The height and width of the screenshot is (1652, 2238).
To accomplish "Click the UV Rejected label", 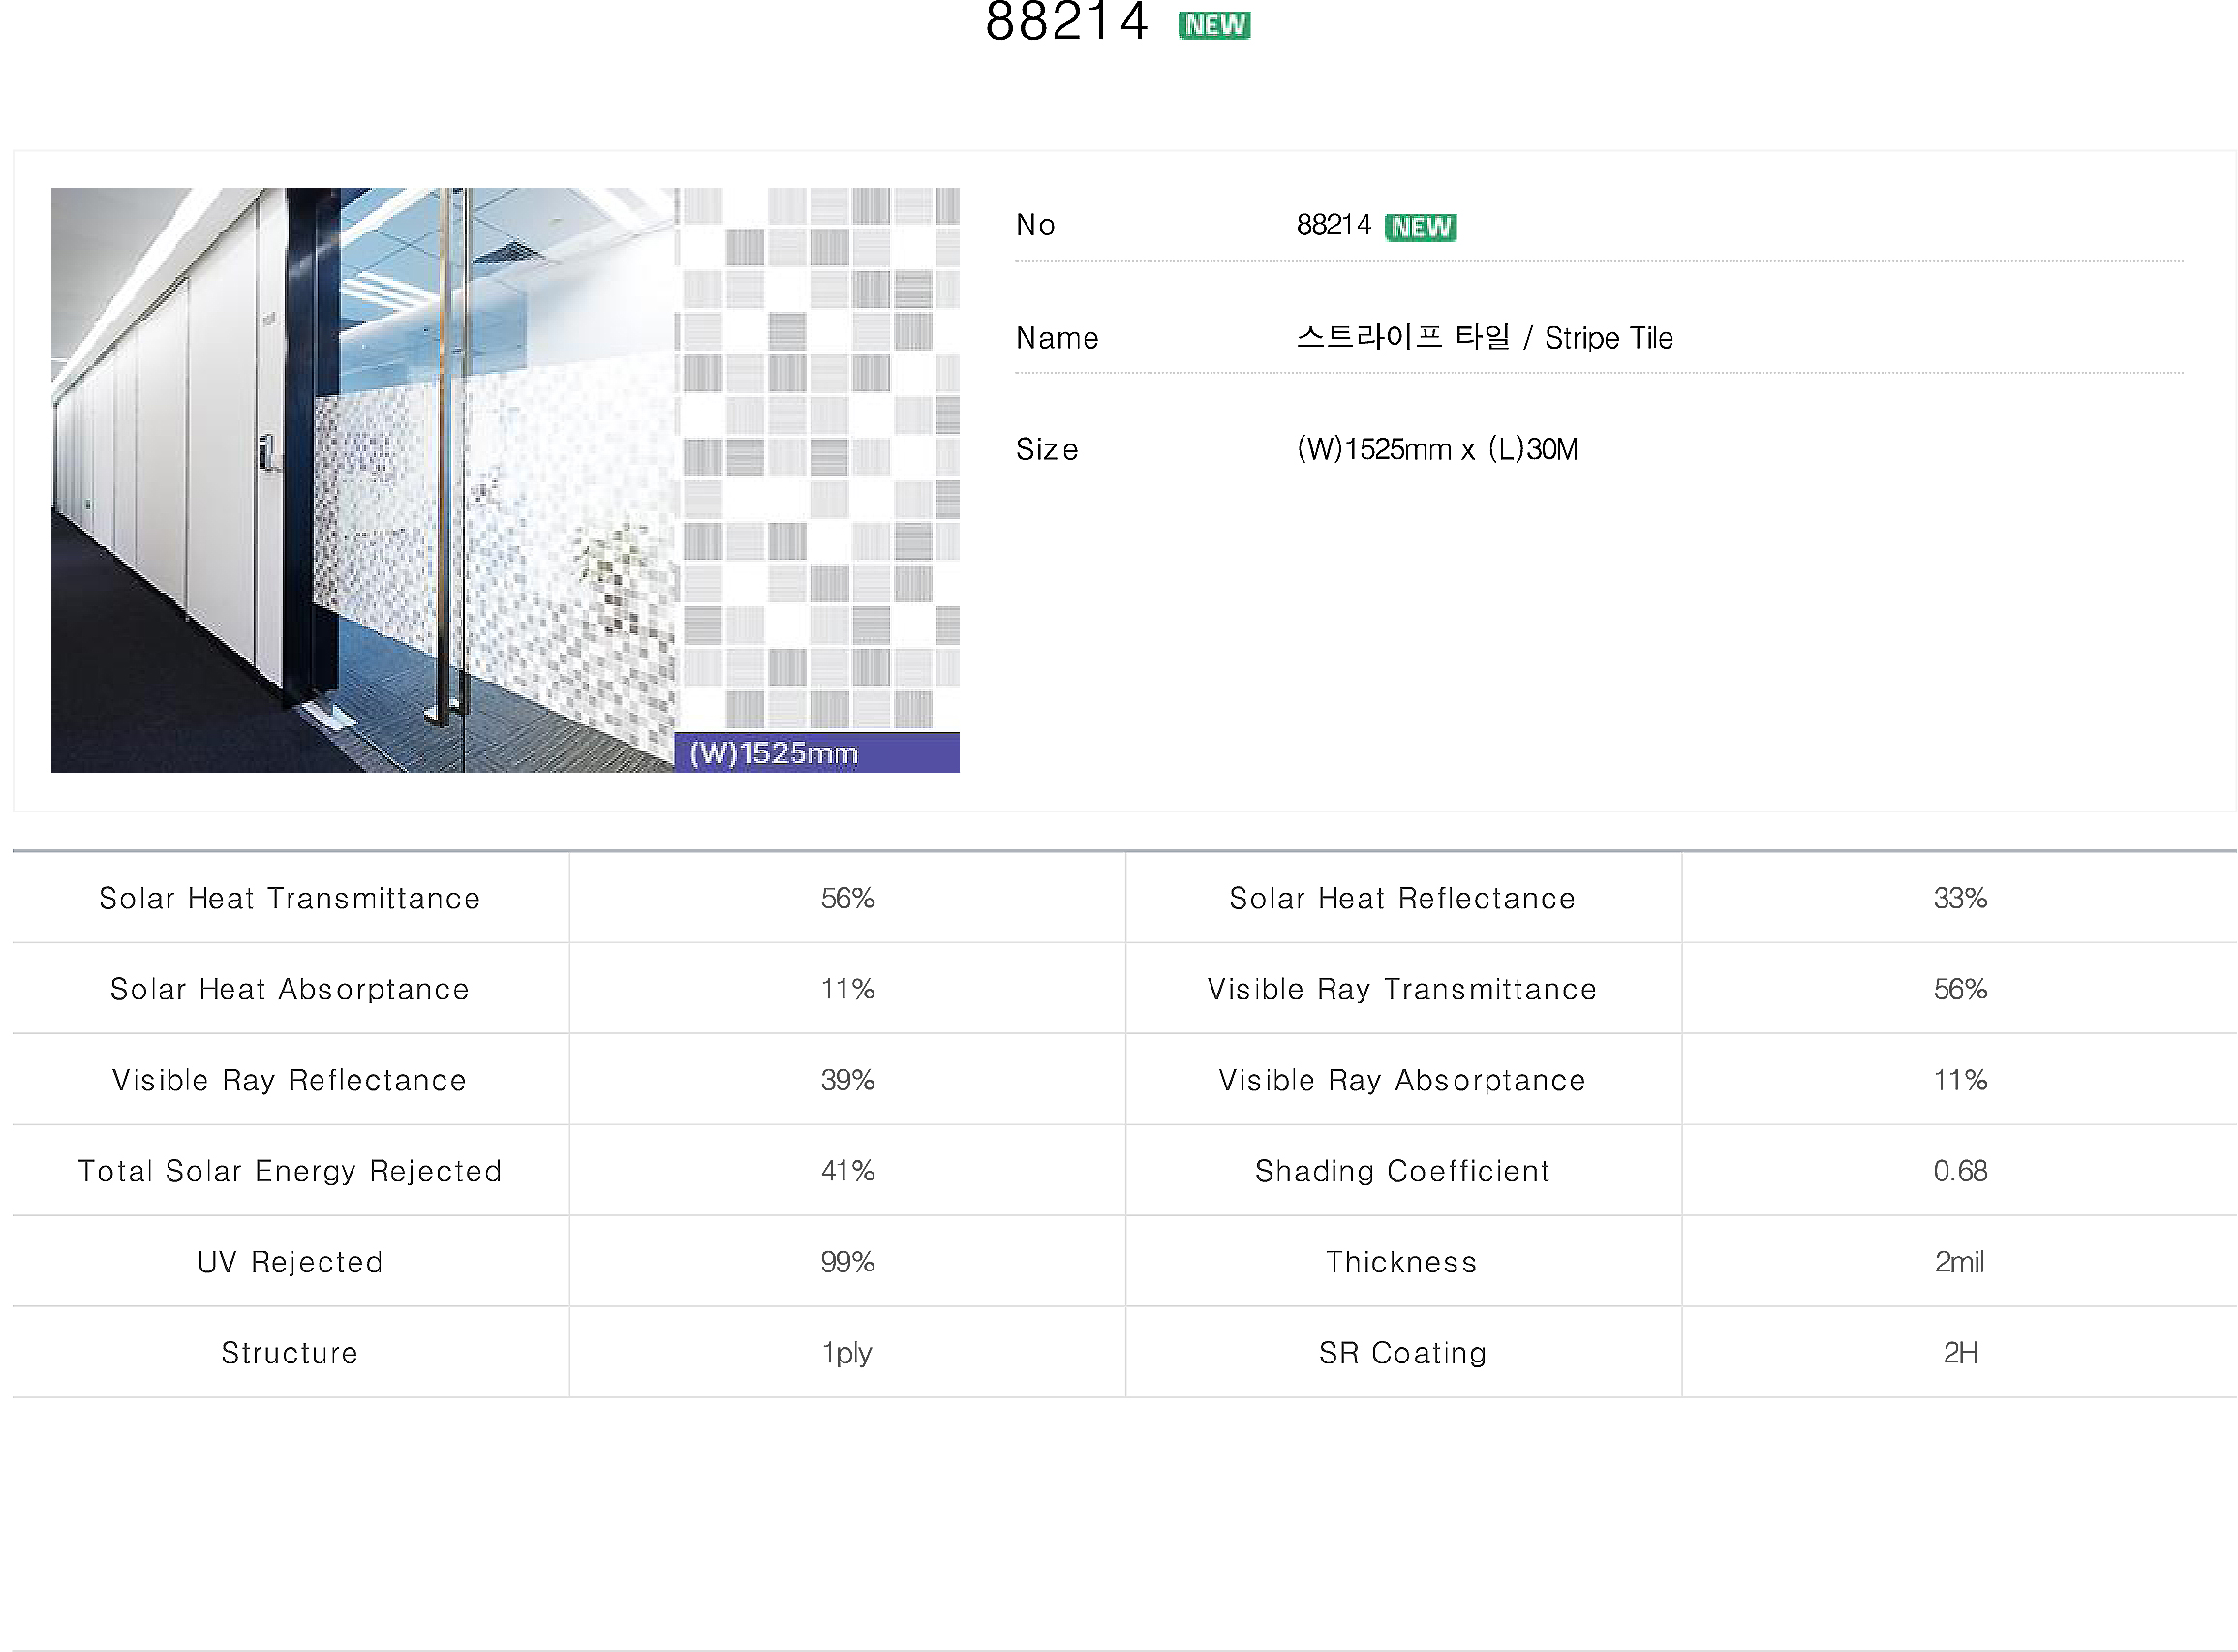I will coord(290,1262).
